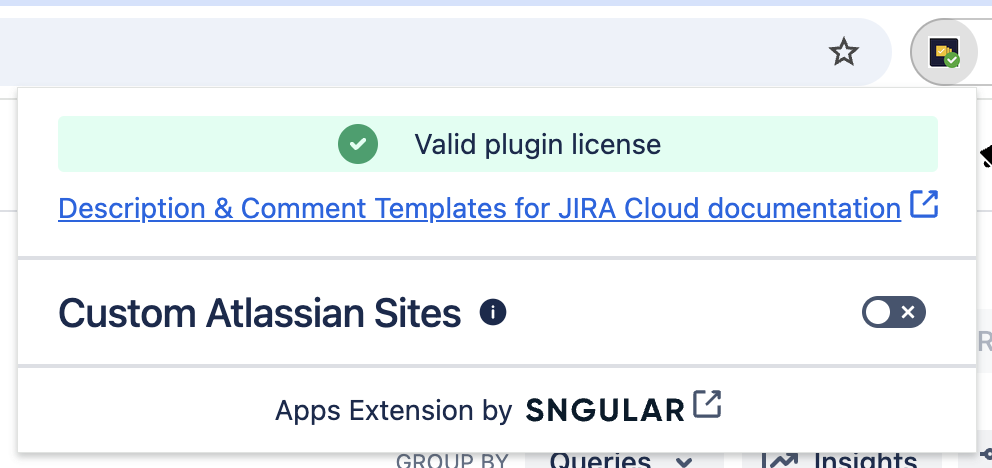Image resolution: width=992 pixels, height=468 pixels.
Task: Click the Custom Atlassian Sites heading
Action: (260, 314)
